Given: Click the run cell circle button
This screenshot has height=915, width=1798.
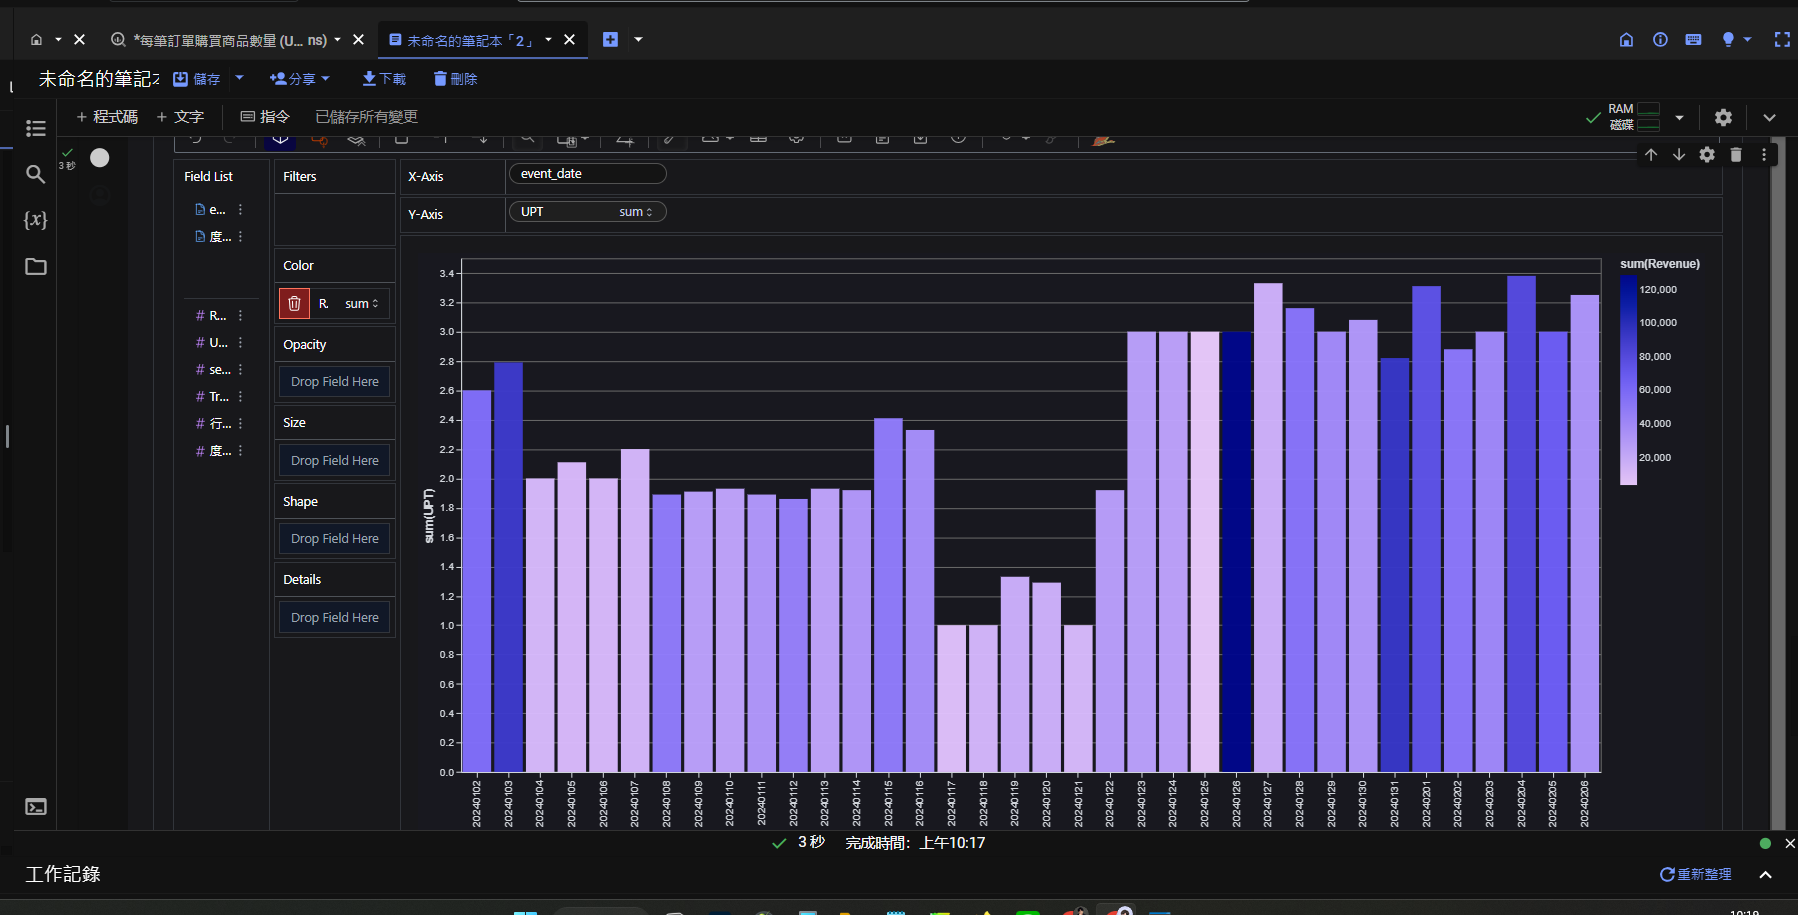Looking at the screenshot, I should point(100,158).
